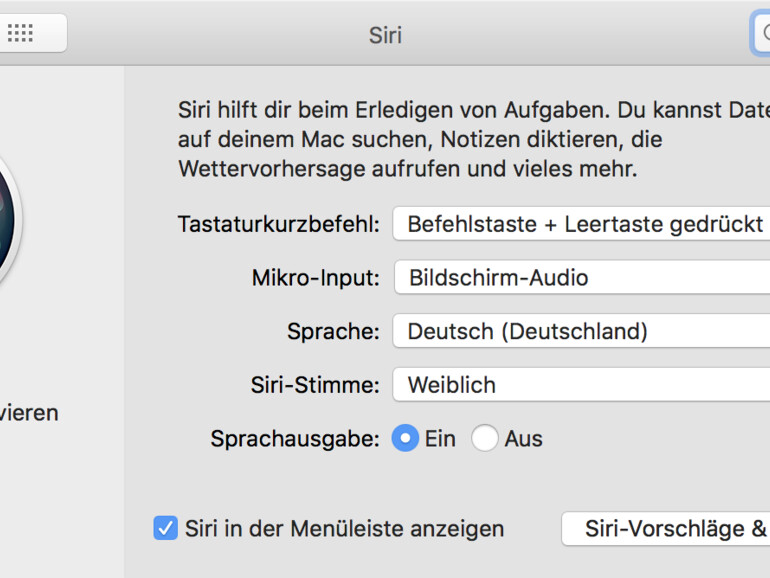Click the Siri-Vorschläge & button
This screenshot has height=578, width=770.
[x=666, y=528]
